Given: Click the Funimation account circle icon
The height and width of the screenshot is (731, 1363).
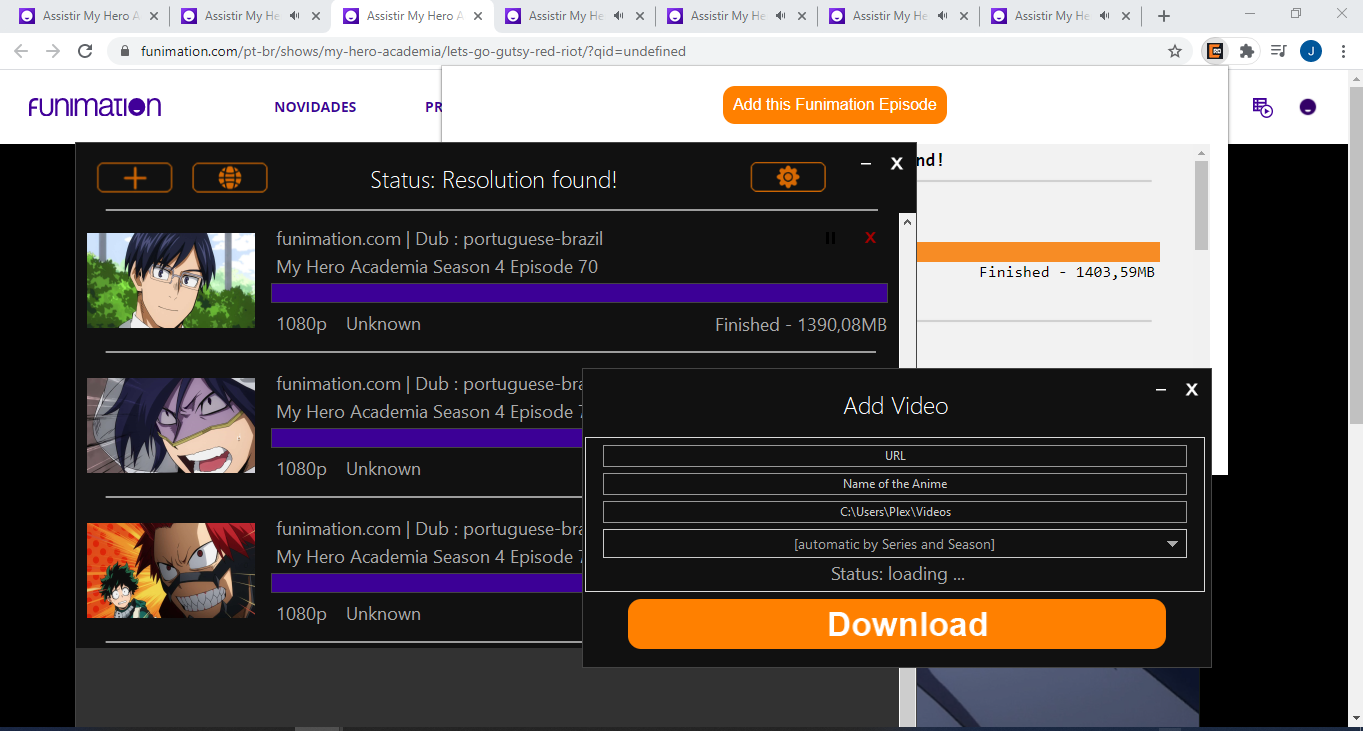Looking at the screenshot, I should pos(1308,107).
